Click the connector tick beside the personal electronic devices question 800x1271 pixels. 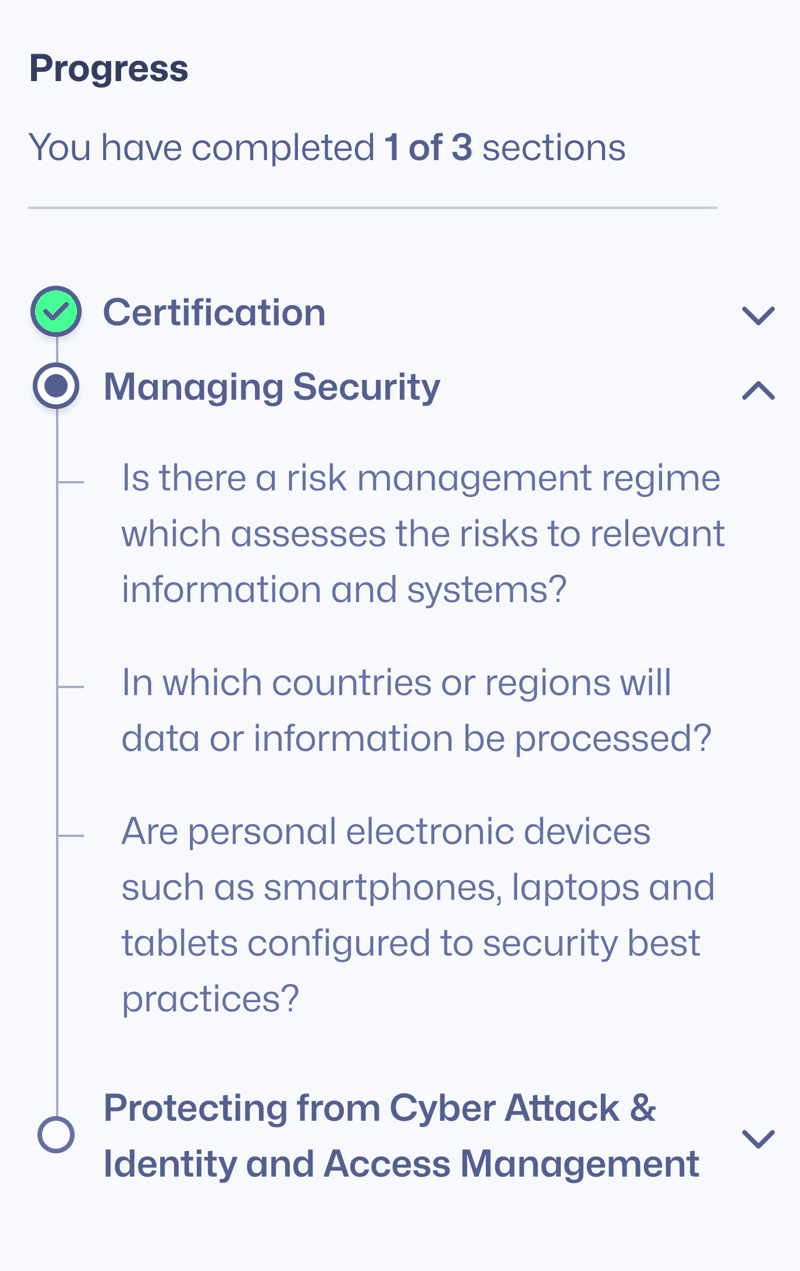coord(71,836)
